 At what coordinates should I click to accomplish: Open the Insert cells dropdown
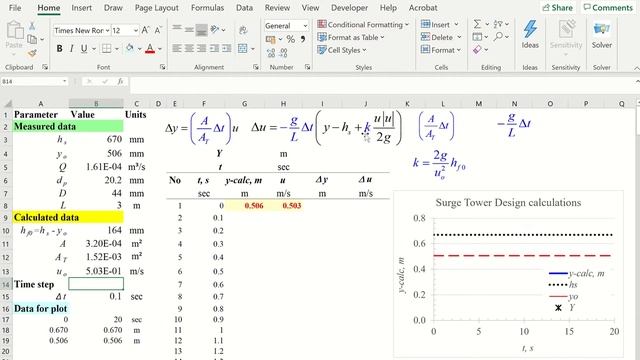440,24
